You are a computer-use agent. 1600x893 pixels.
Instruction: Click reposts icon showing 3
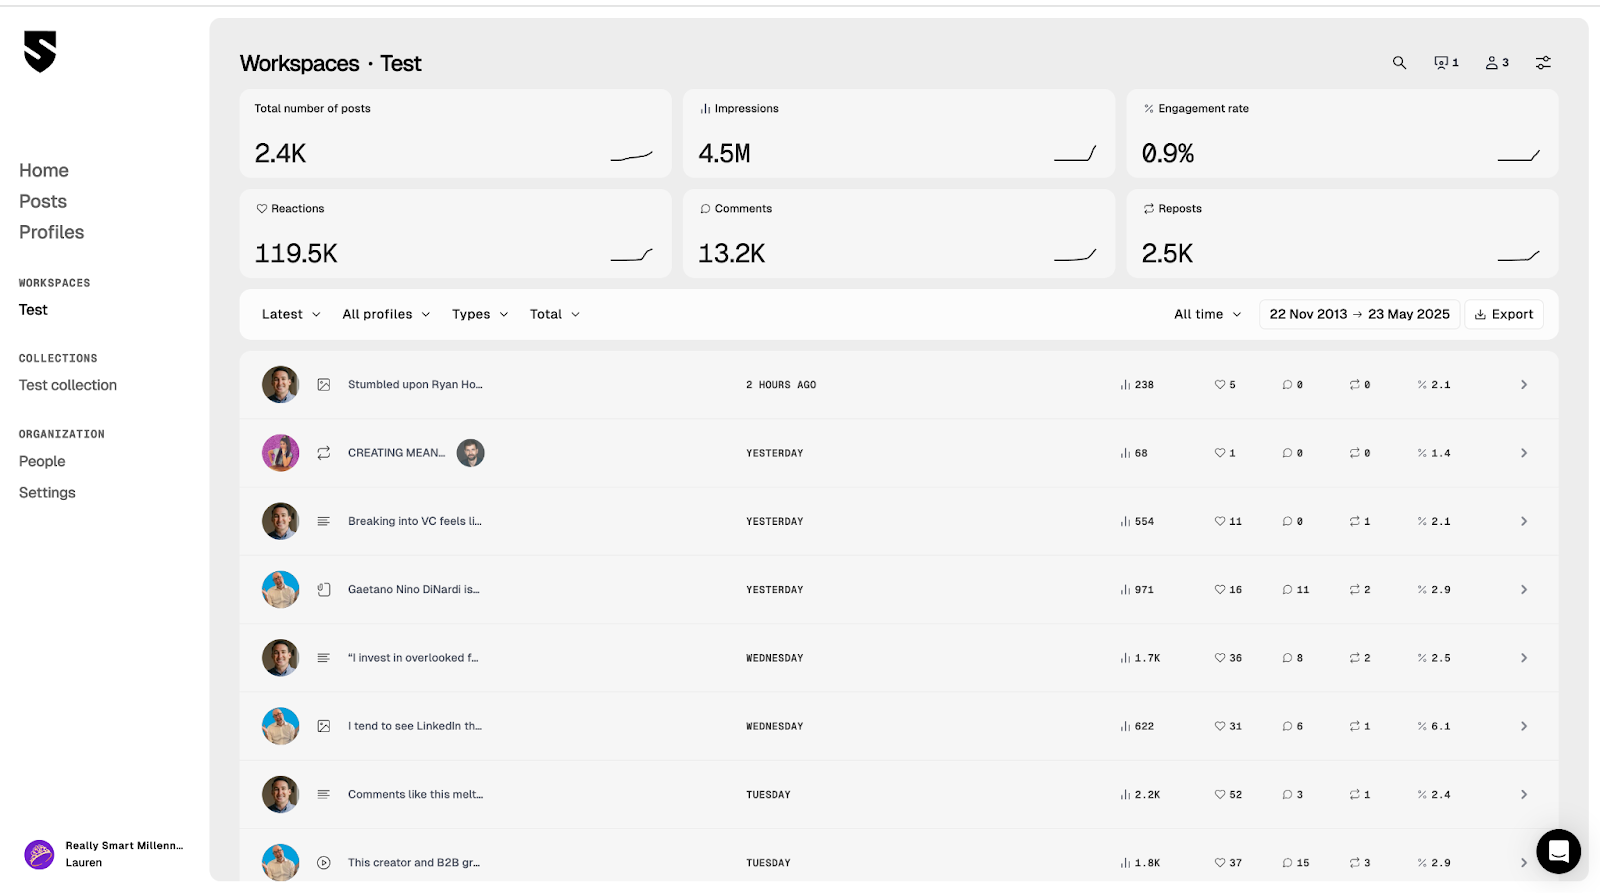pos(1354,863)
